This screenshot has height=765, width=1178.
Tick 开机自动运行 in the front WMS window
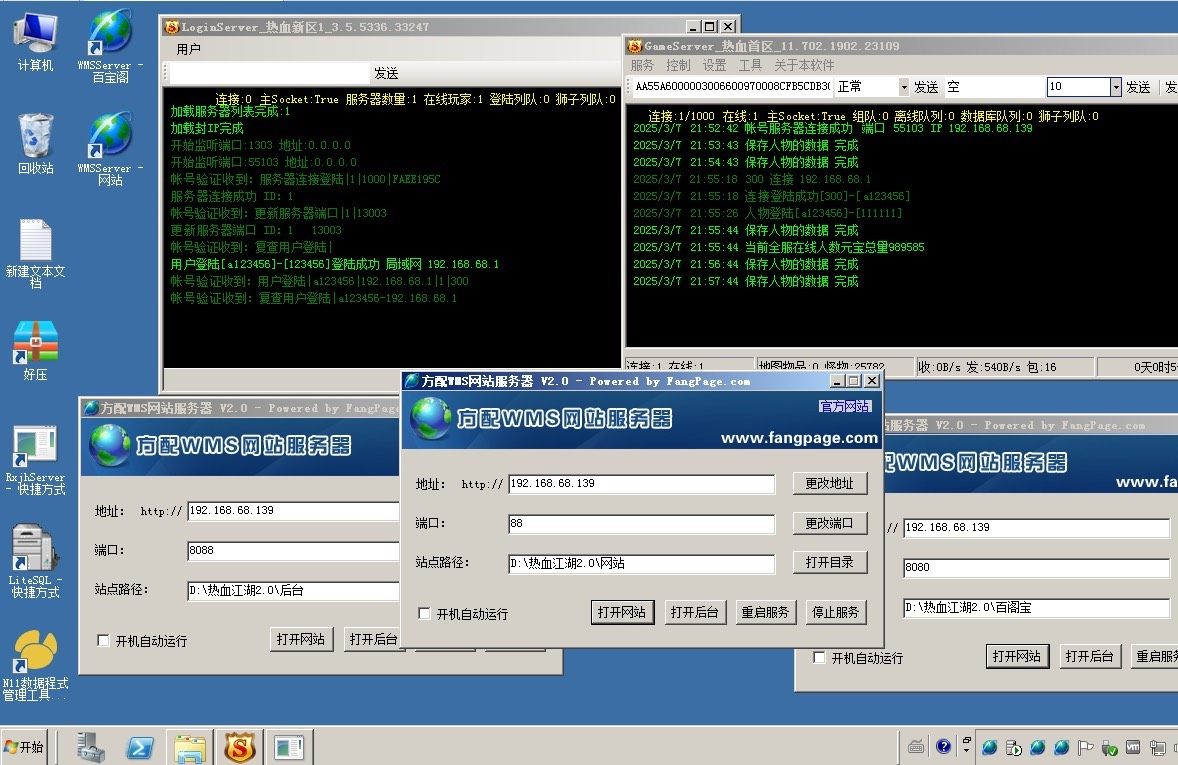[424, 613]
